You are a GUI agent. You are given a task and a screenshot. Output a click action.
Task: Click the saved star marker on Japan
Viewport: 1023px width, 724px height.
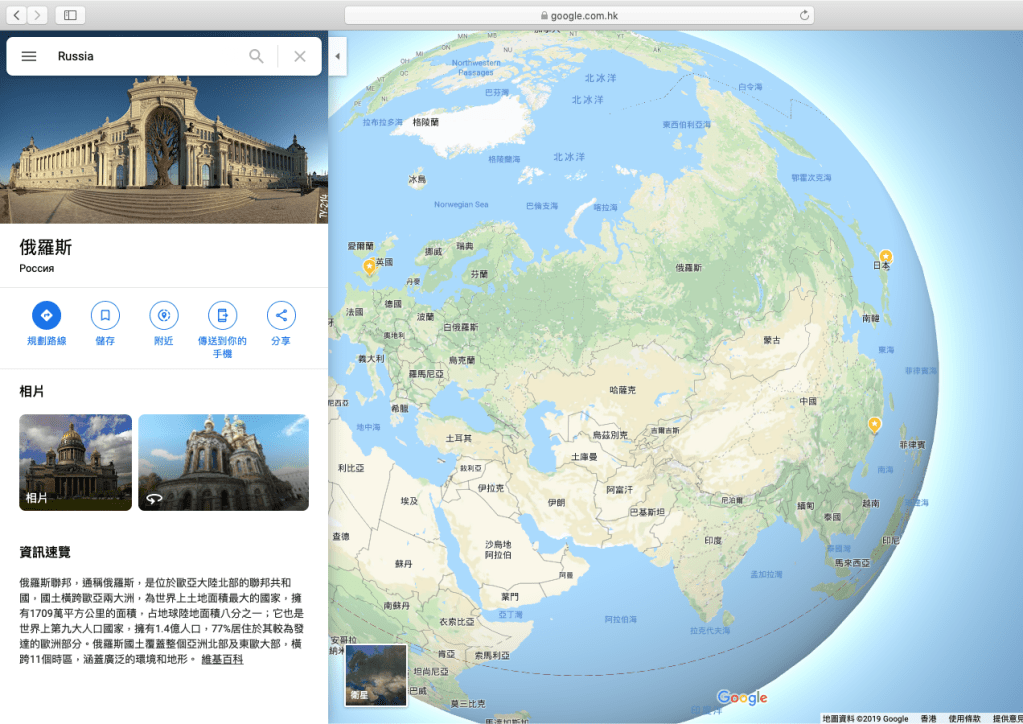coord(885,257)
